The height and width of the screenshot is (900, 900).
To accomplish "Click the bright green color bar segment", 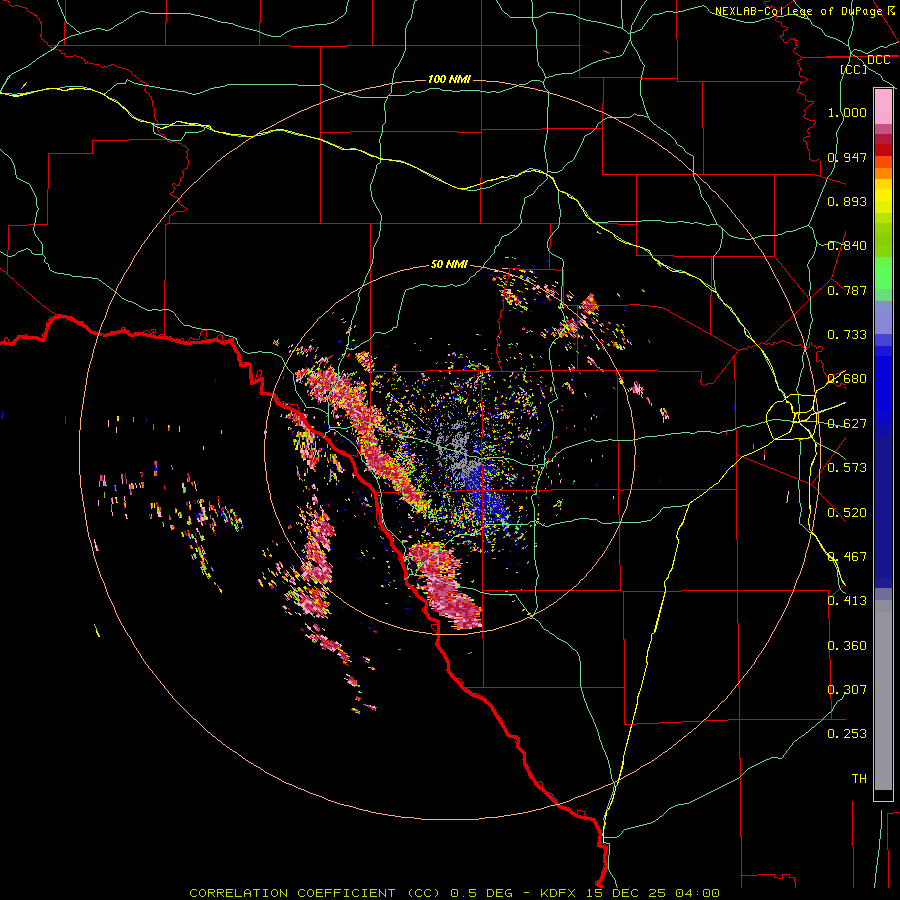I will click(883, 273).
